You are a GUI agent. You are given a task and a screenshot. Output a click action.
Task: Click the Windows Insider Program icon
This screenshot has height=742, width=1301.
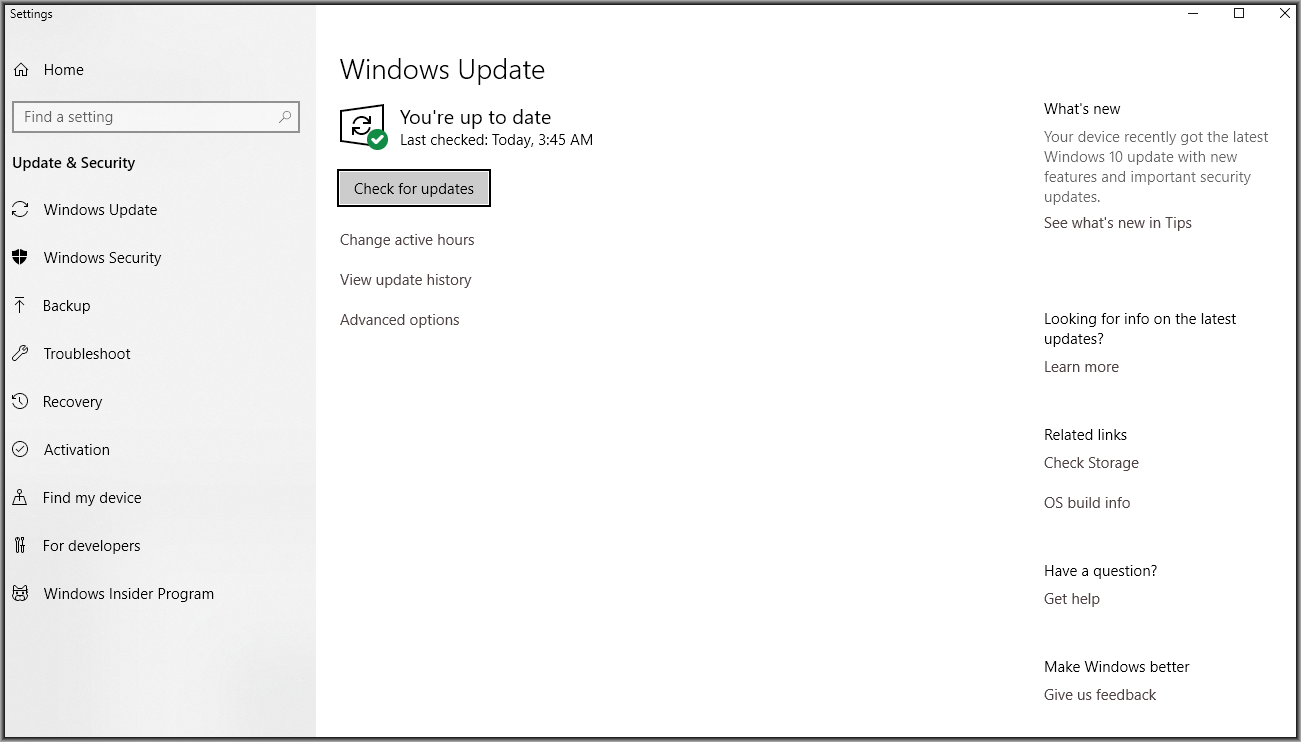[x=20, y=594]
